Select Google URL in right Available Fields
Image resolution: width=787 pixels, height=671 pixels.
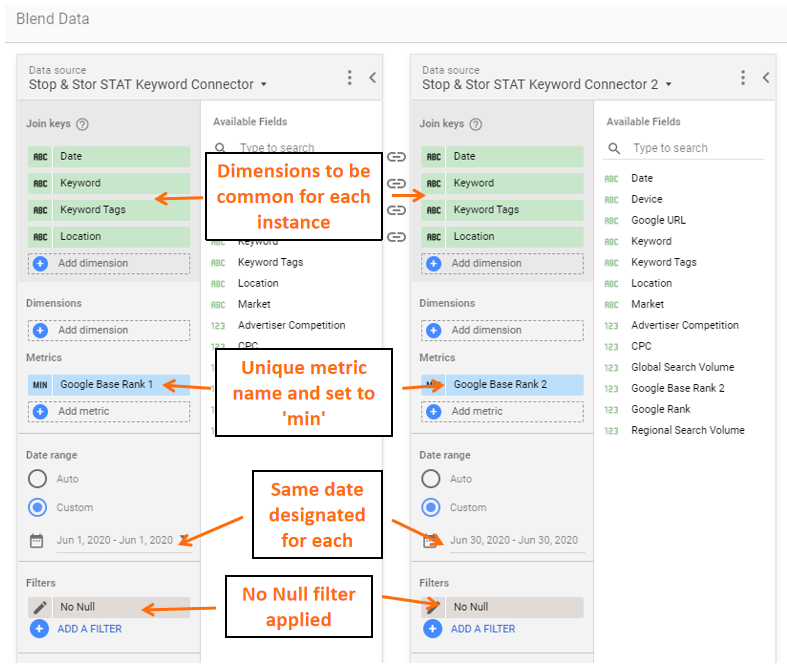(x=658, y=220)
